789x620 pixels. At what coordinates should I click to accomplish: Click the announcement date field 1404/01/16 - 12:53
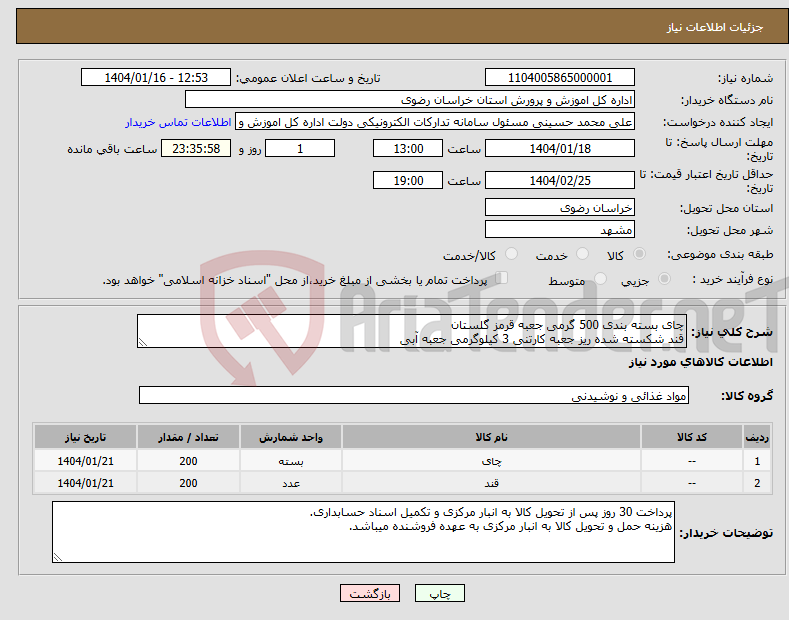[x=156, y=78]
